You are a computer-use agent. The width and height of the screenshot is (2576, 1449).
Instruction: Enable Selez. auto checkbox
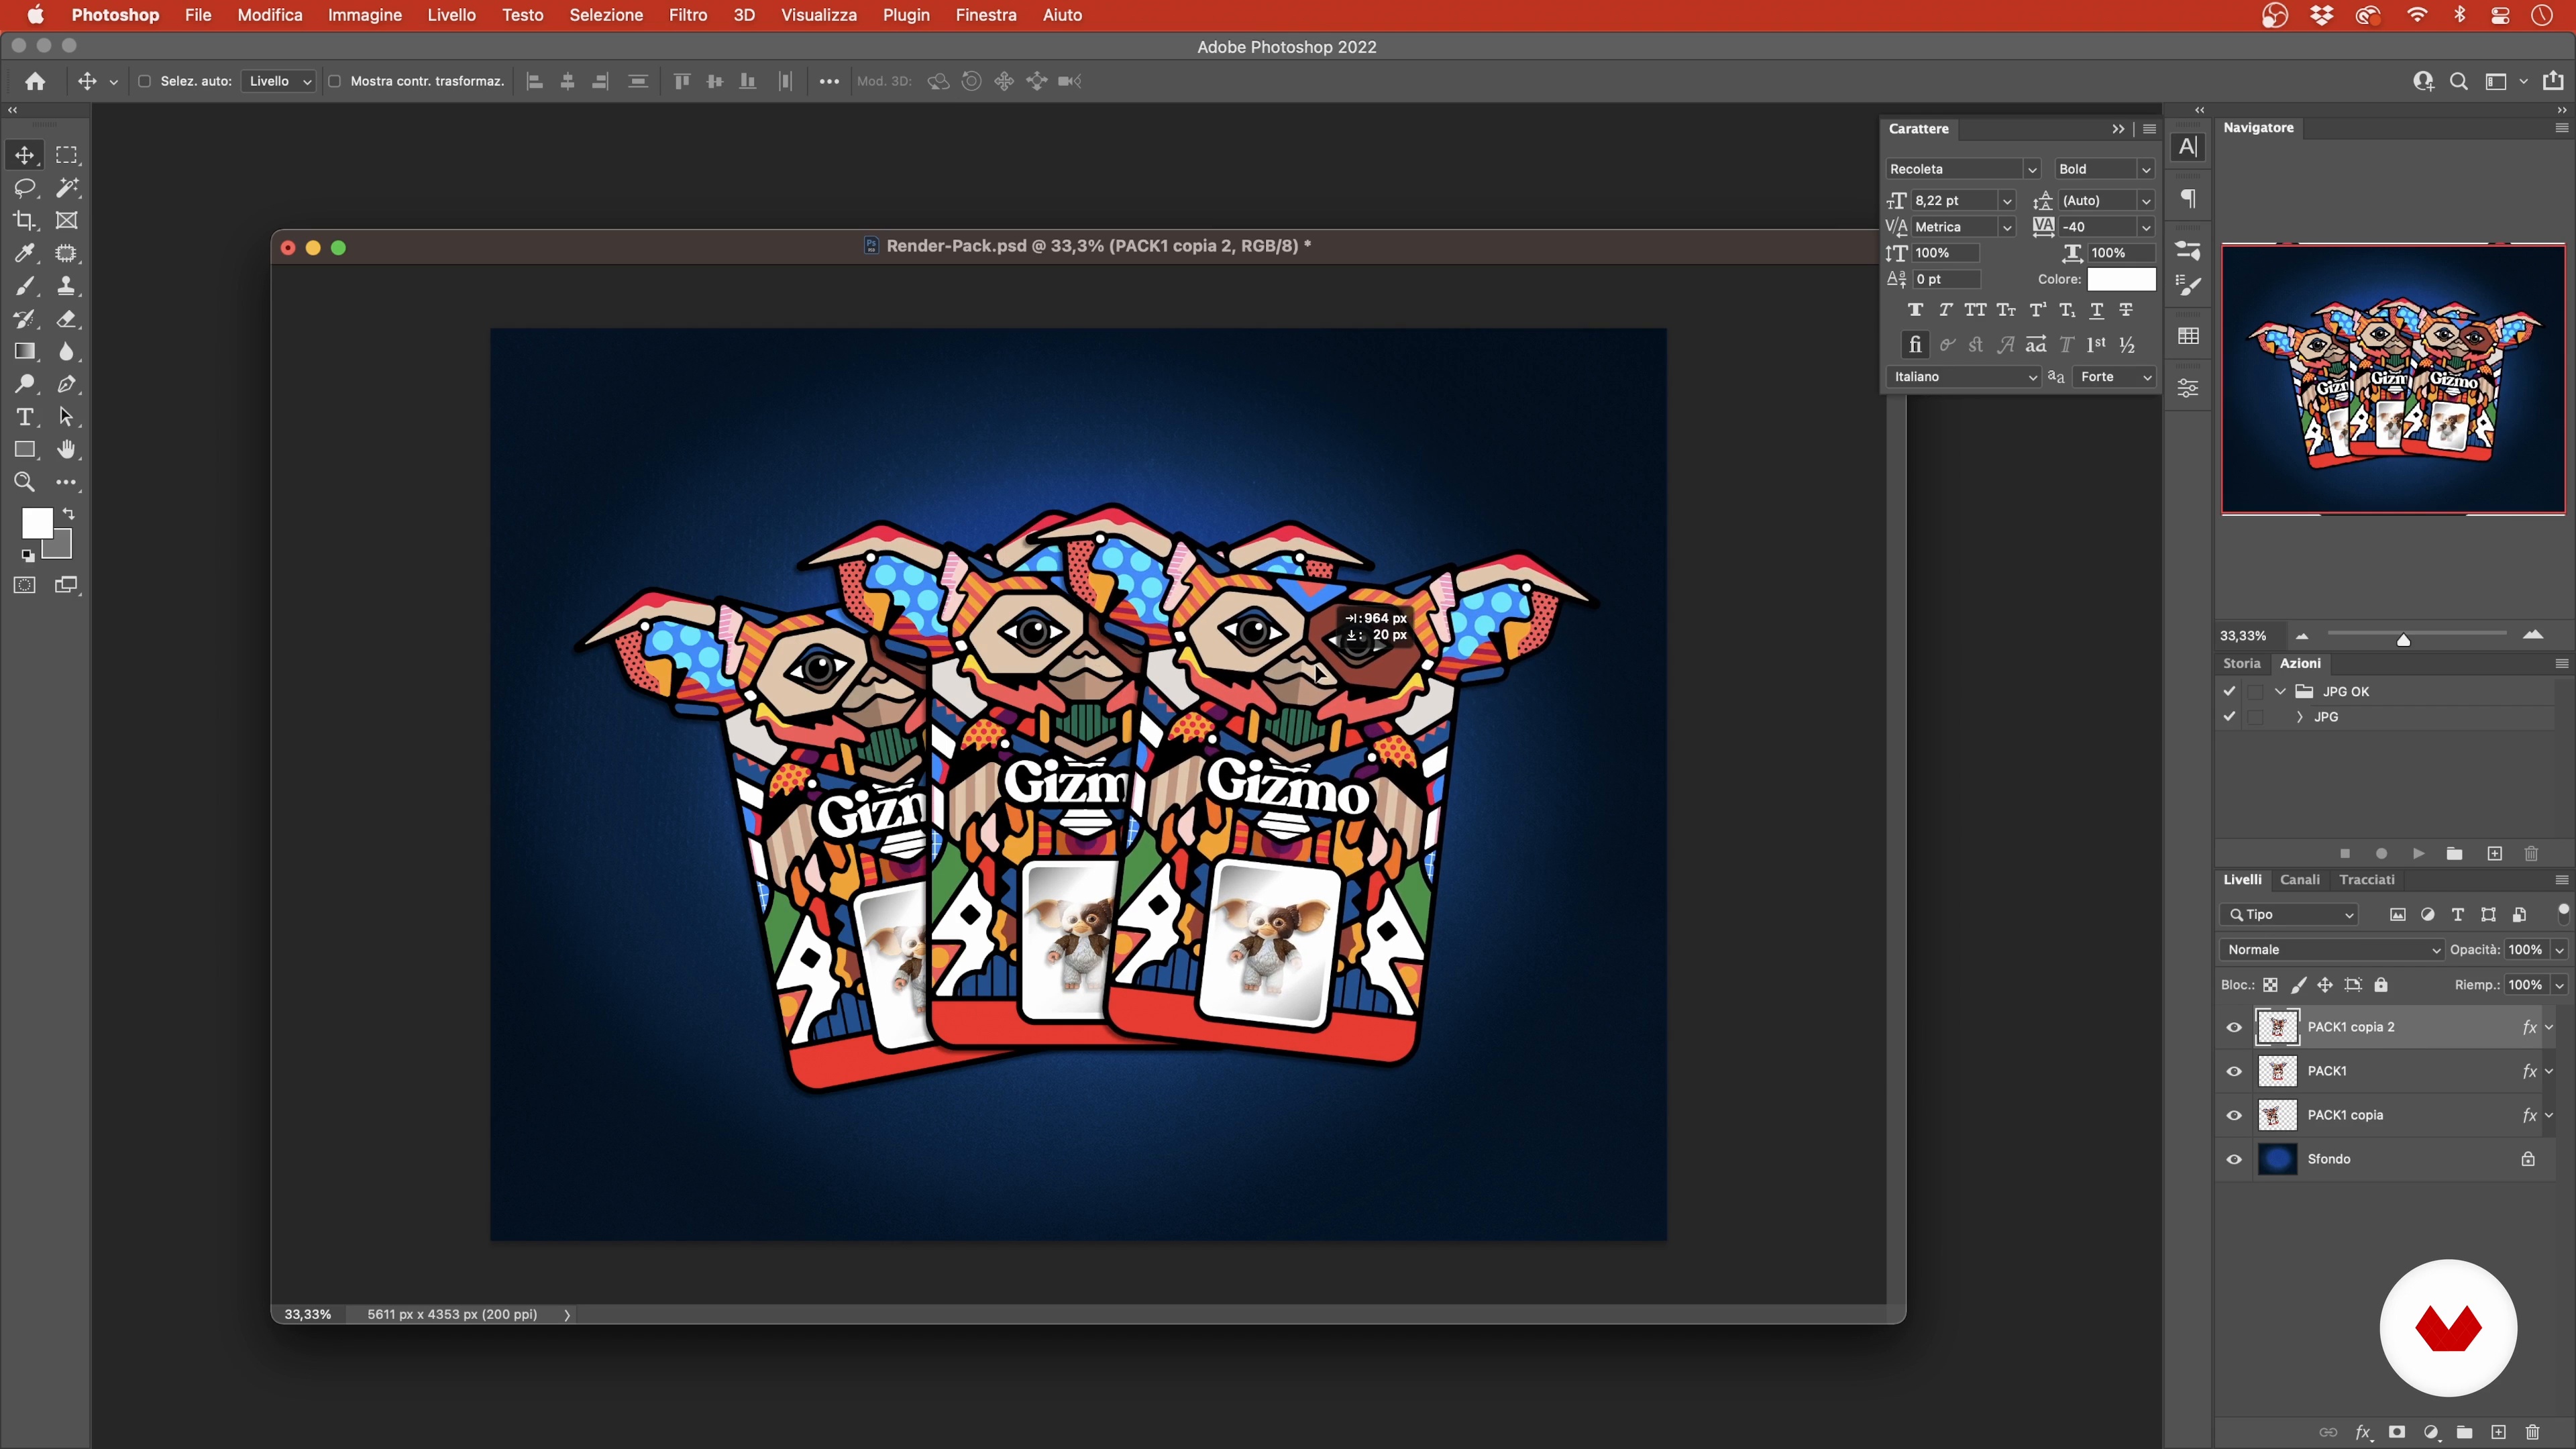tap(144, 81)
